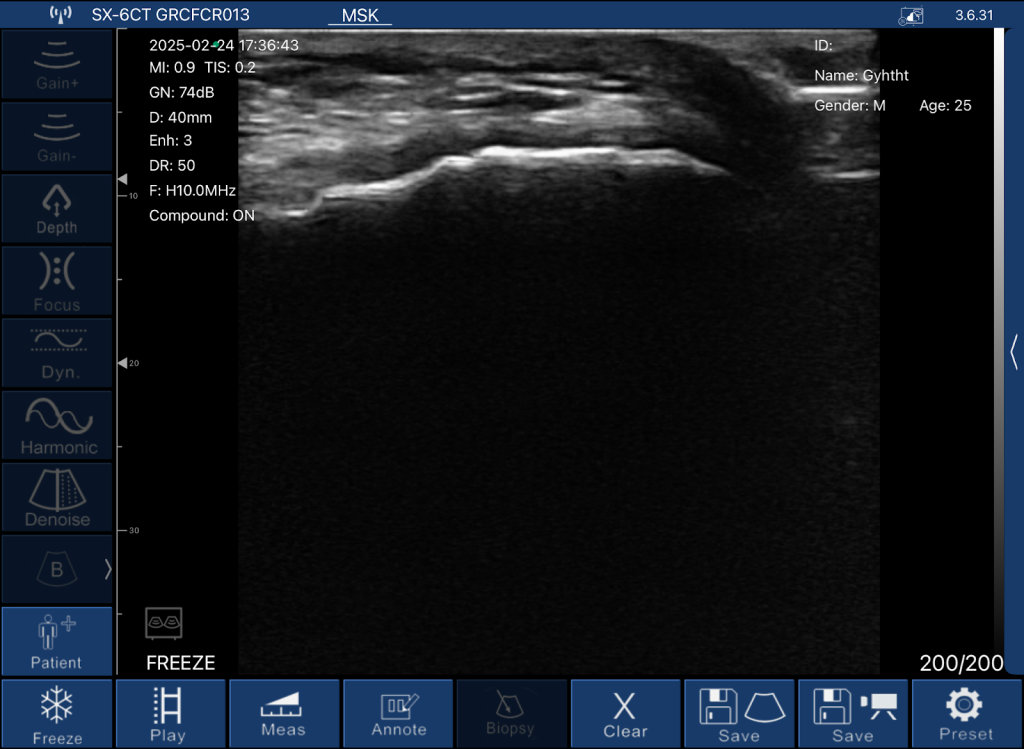Increase gain with the Gain+ button
The height and width of the screenshot is (749, 1024).
pyautogui.click(x=57, y=64)
